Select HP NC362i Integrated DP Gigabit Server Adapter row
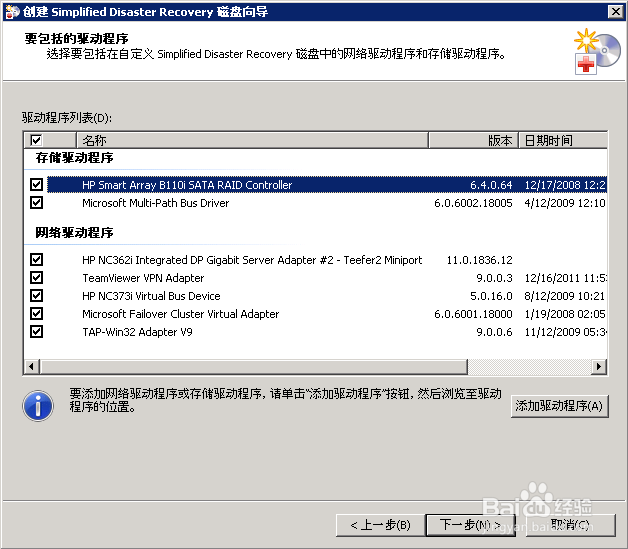Image resolution: width=628 pixels, height=549 pixels. click(x=327, y=259)
